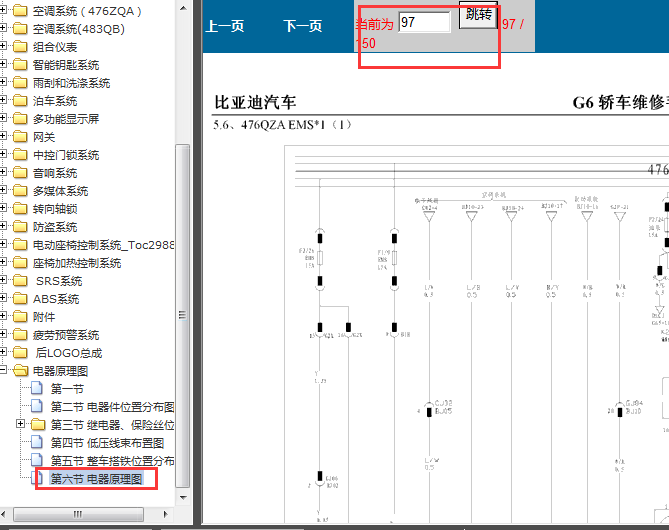Click the open folder icon of 电器原理图
Screen dimensions: 669x530
tap(20, 370)
